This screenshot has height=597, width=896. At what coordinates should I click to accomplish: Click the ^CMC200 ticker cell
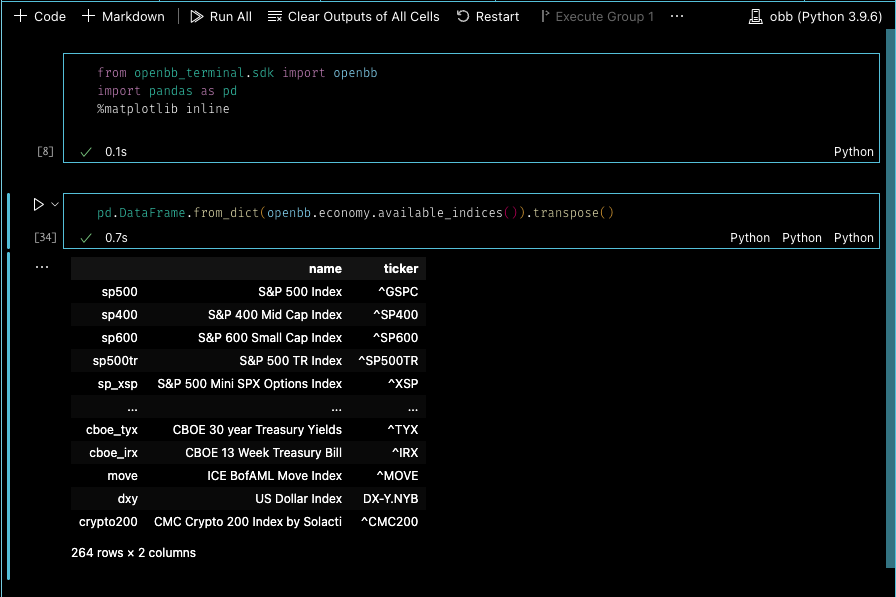coord(390,522)
